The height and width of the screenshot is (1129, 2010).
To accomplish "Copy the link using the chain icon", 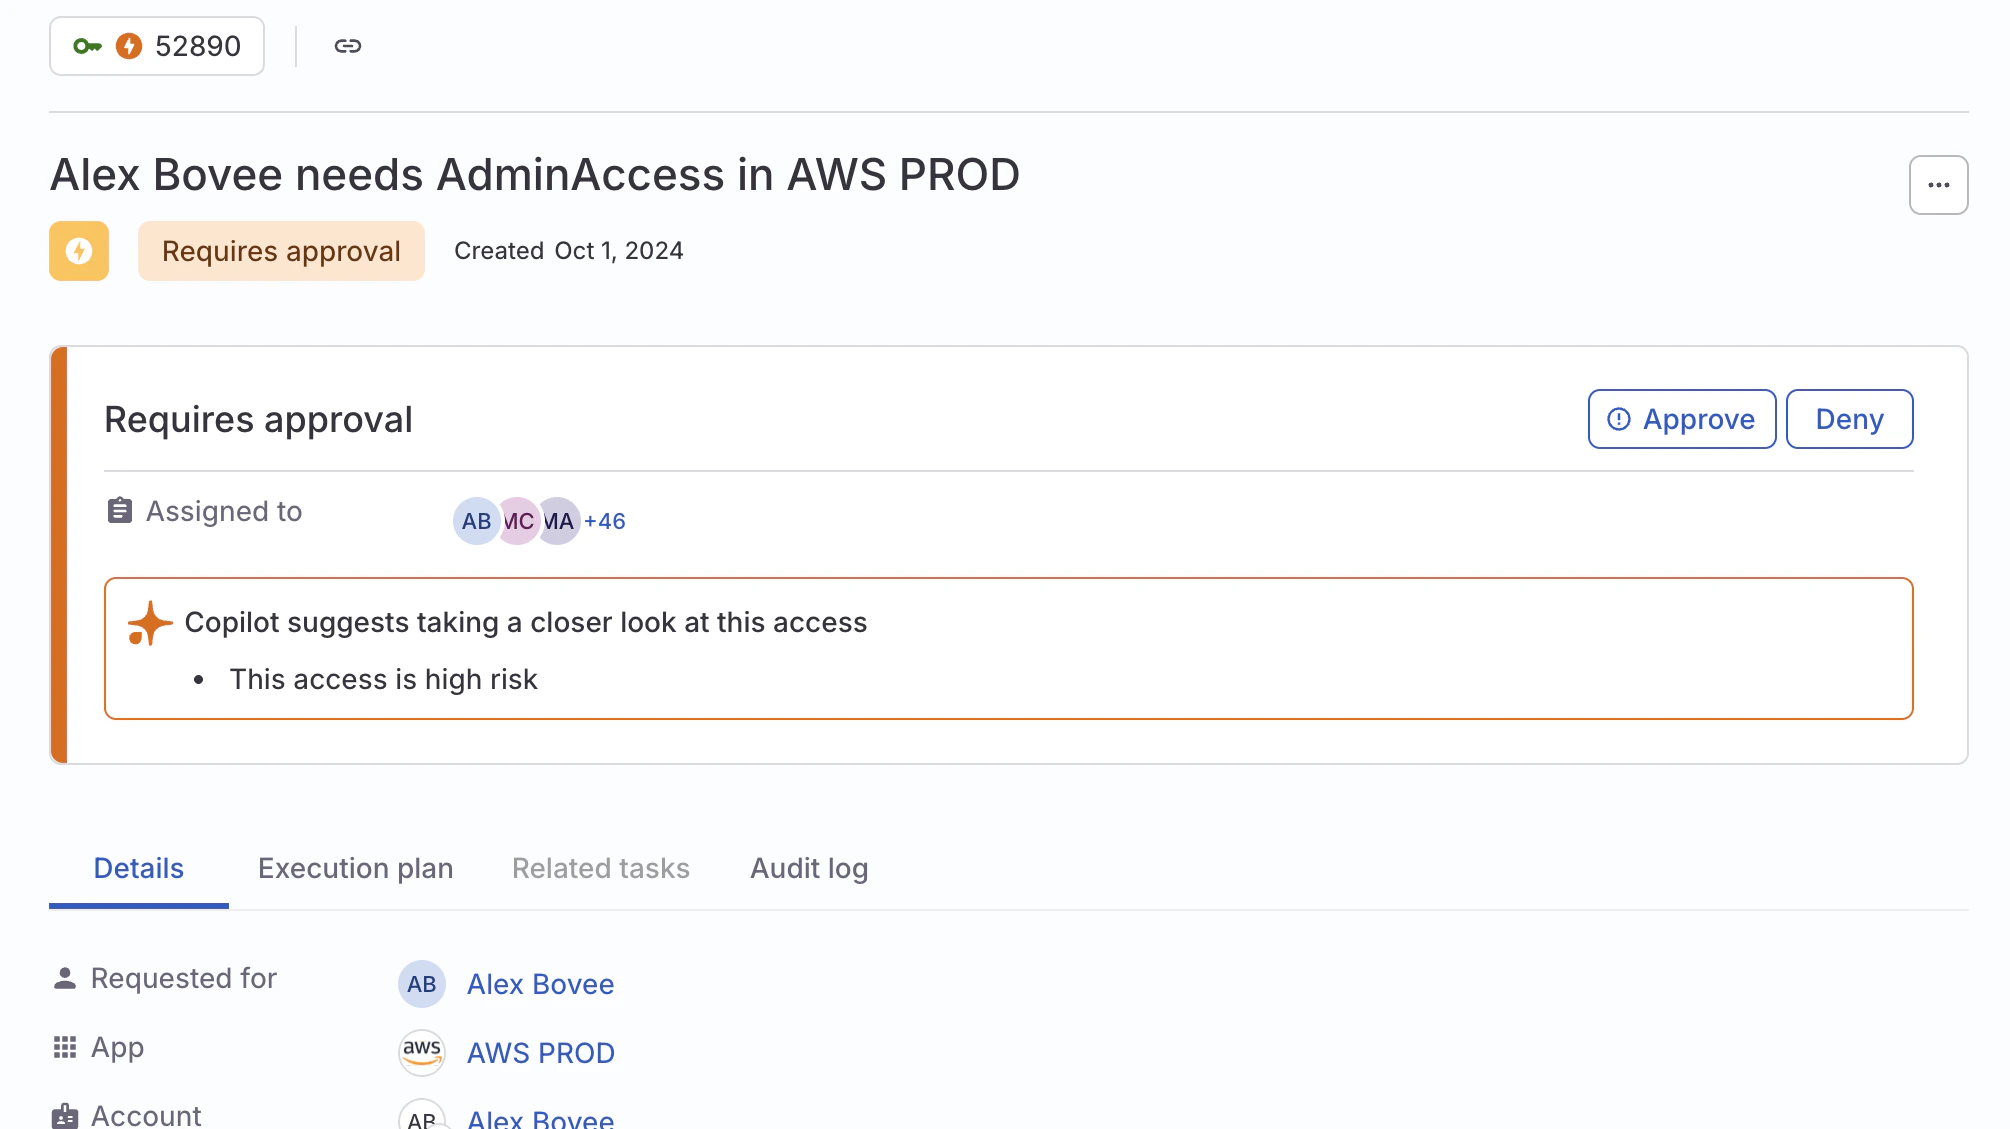I will (348, 45).
